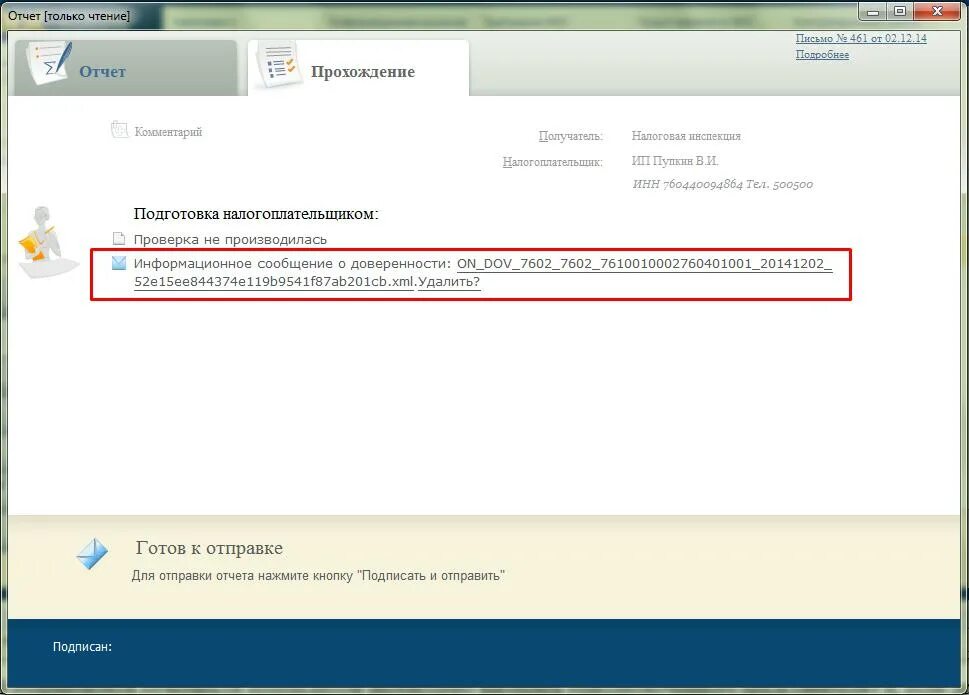Click the Подготовка налогоплательщиком heading

256,214
